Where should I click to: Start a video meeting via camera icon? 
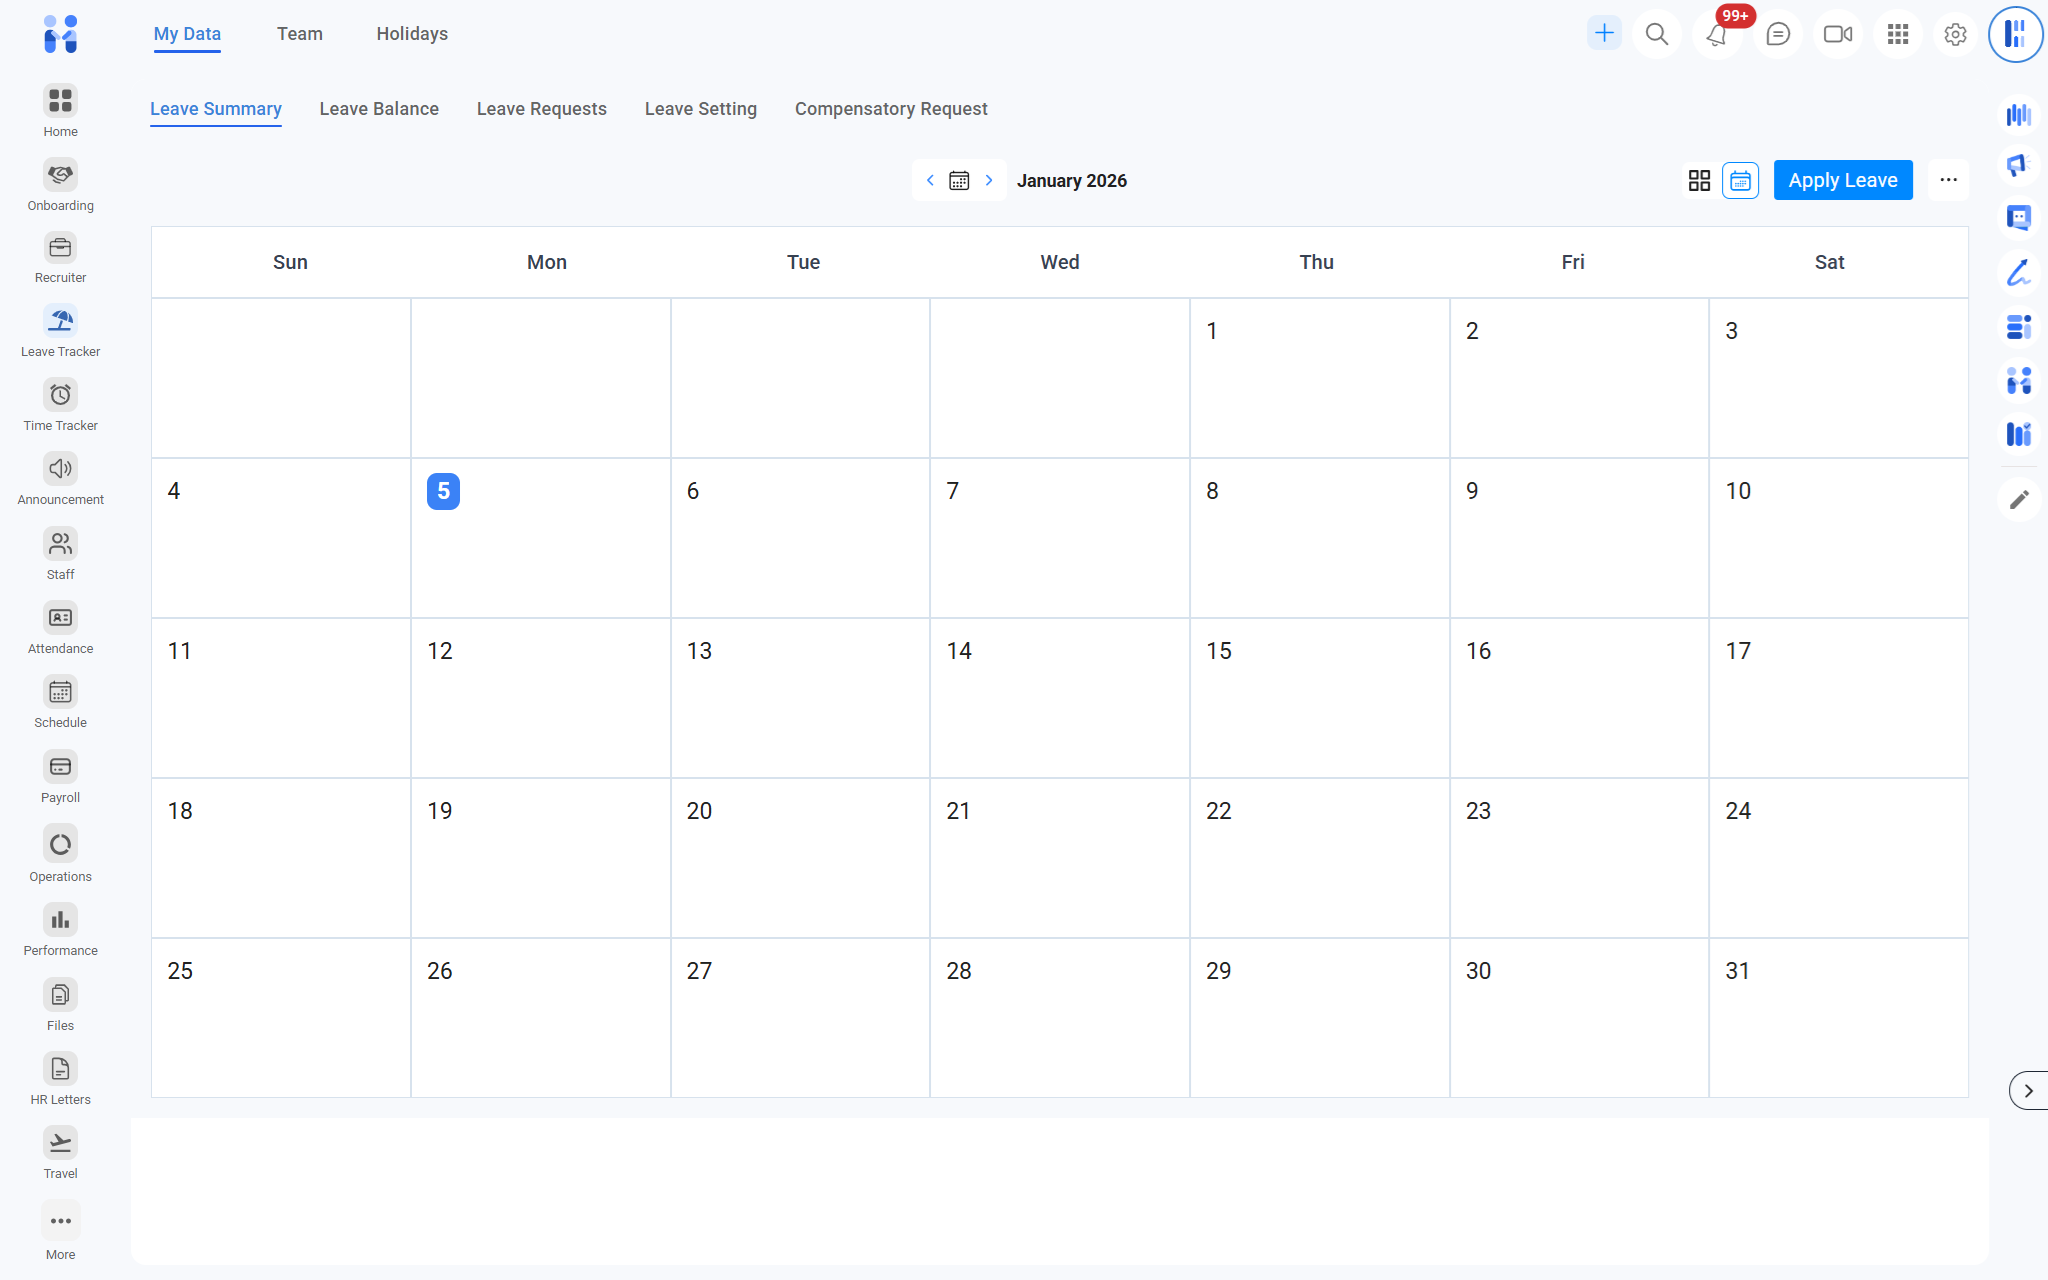coord(1837,35)
